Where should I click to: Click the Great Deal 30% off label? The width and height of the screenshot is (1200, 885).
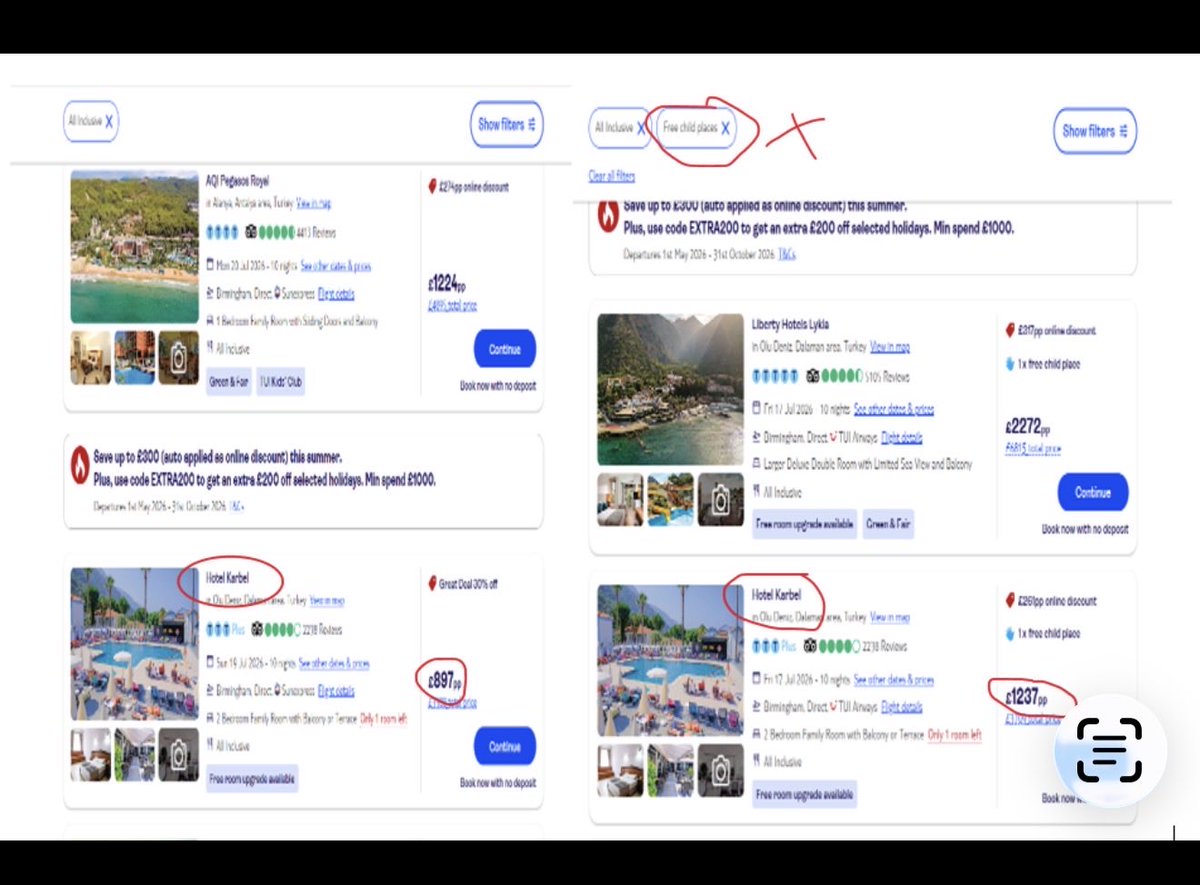click(468, 584)
